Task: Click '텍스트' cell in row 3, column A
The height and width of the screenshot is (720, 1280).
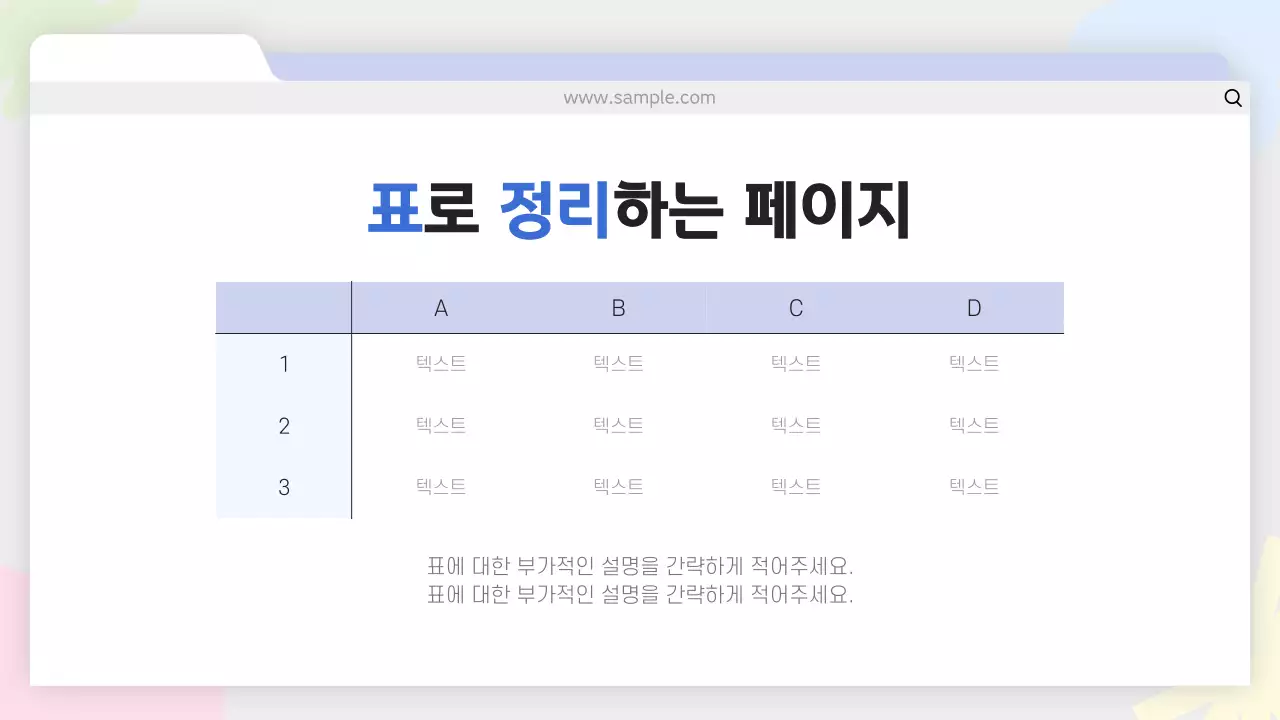Action: 441,487
